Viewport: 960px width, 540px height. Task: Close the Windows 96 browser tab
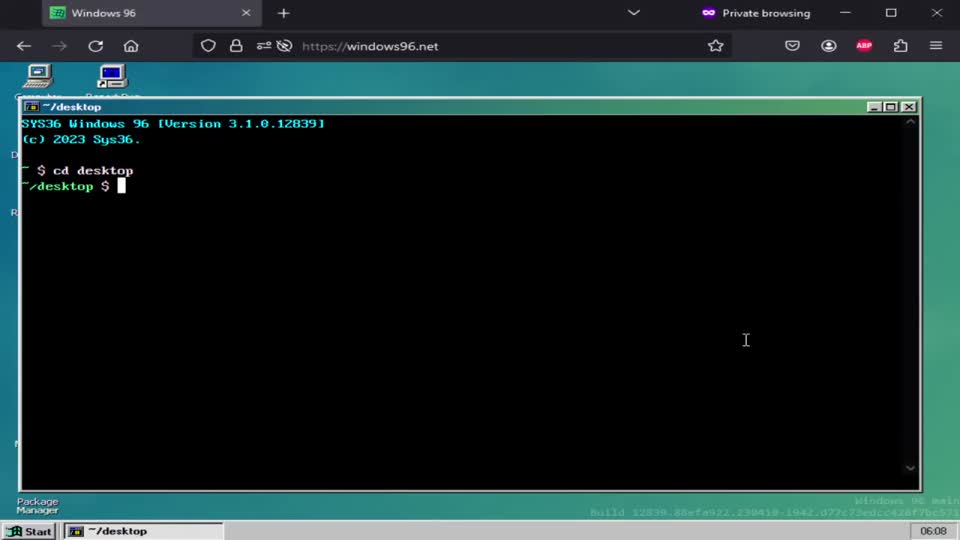tap(246, 13)
